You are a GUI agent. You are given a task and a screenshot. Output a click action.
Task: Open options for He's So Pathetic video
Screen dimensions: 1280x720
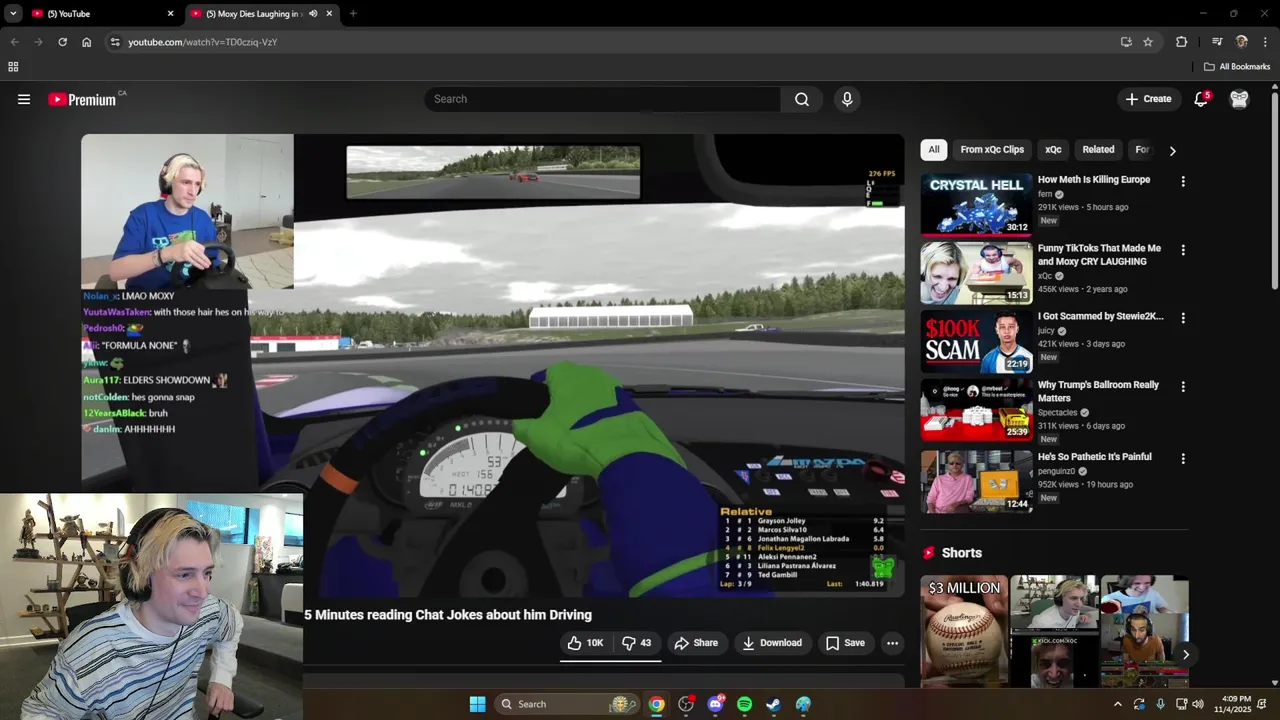[1183, 459]
